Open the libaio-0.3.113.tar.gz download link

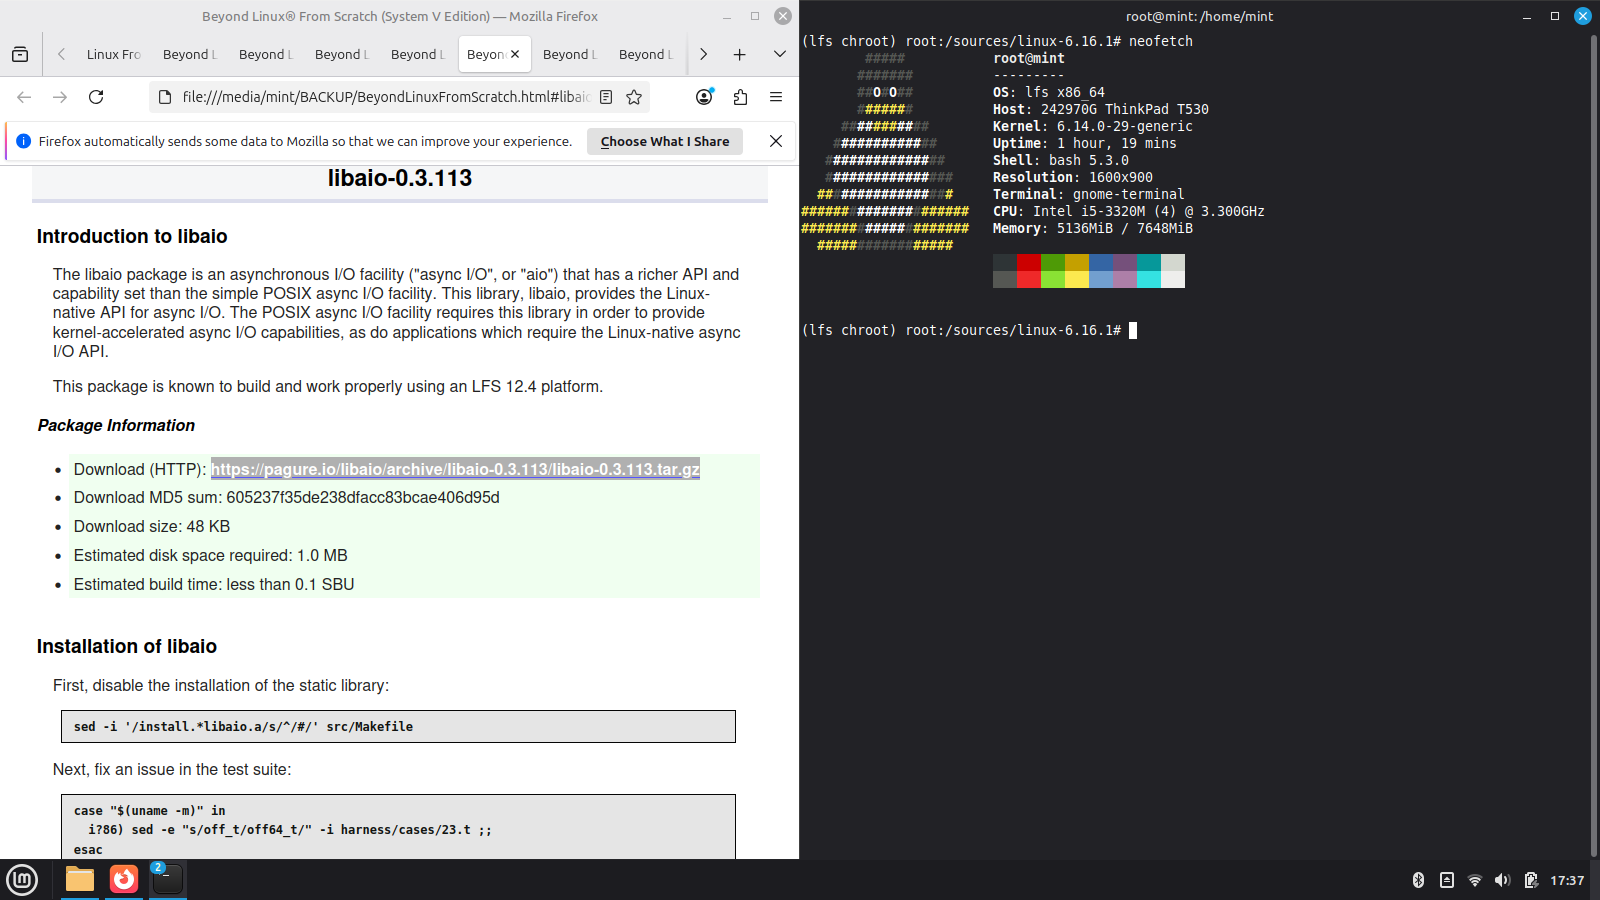[455, 469]
